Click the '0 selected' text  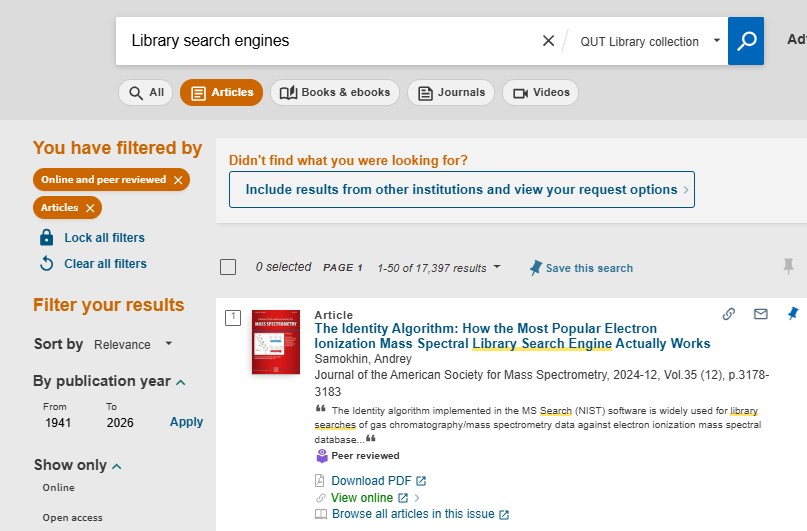point(284,267)
